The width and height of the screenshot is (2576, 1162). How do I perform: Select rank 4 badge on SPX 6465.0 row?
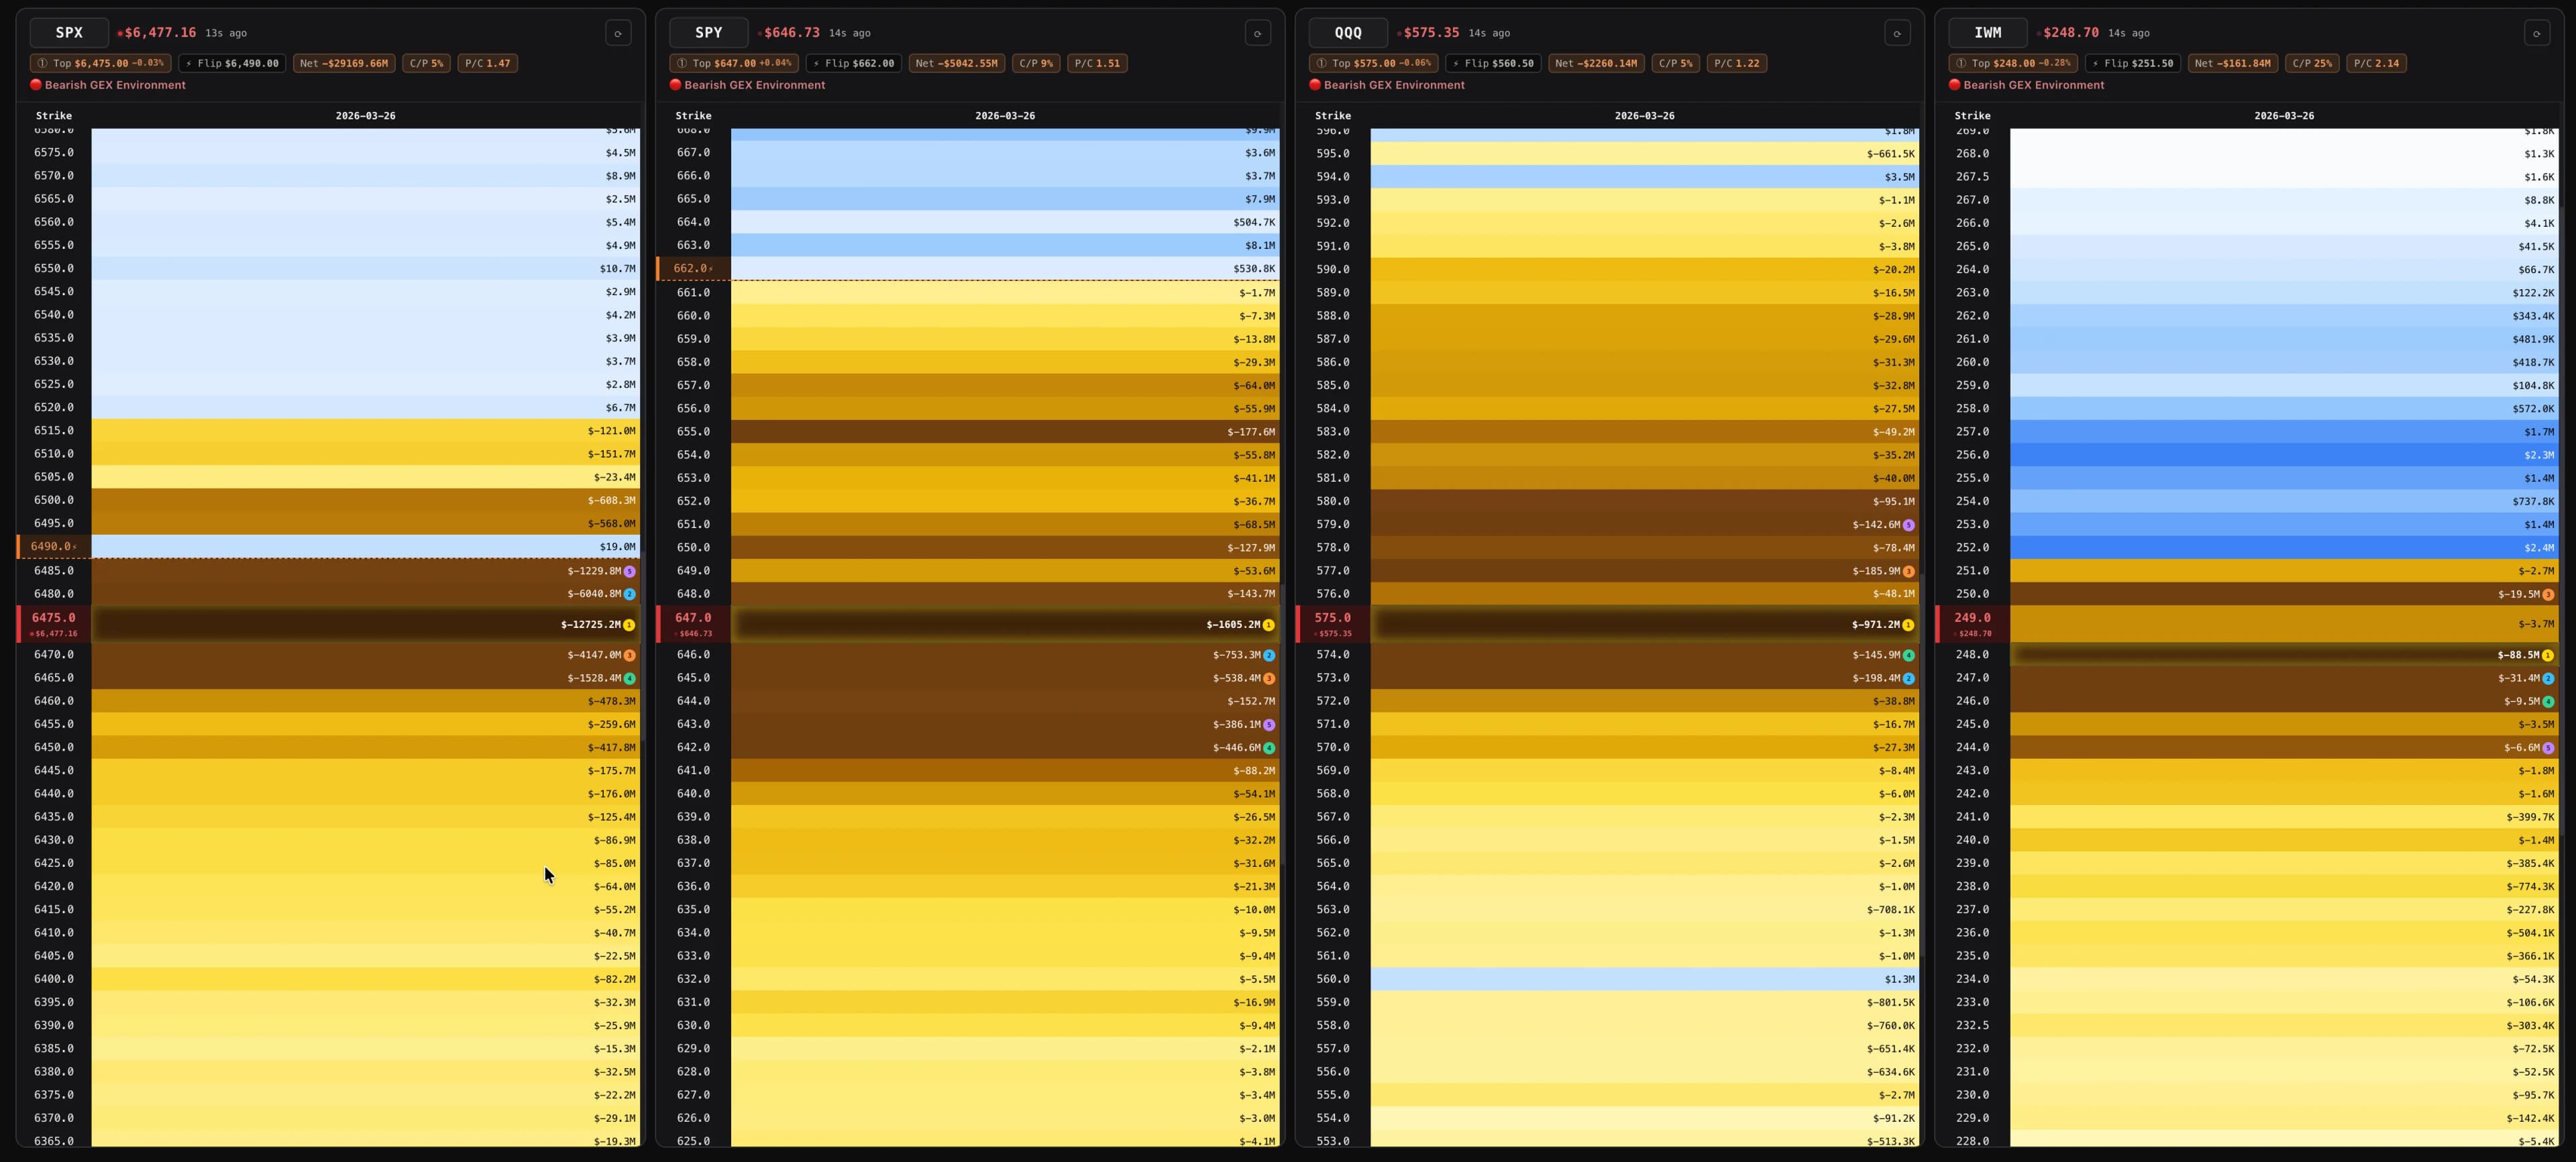click(x=629, y=678)
